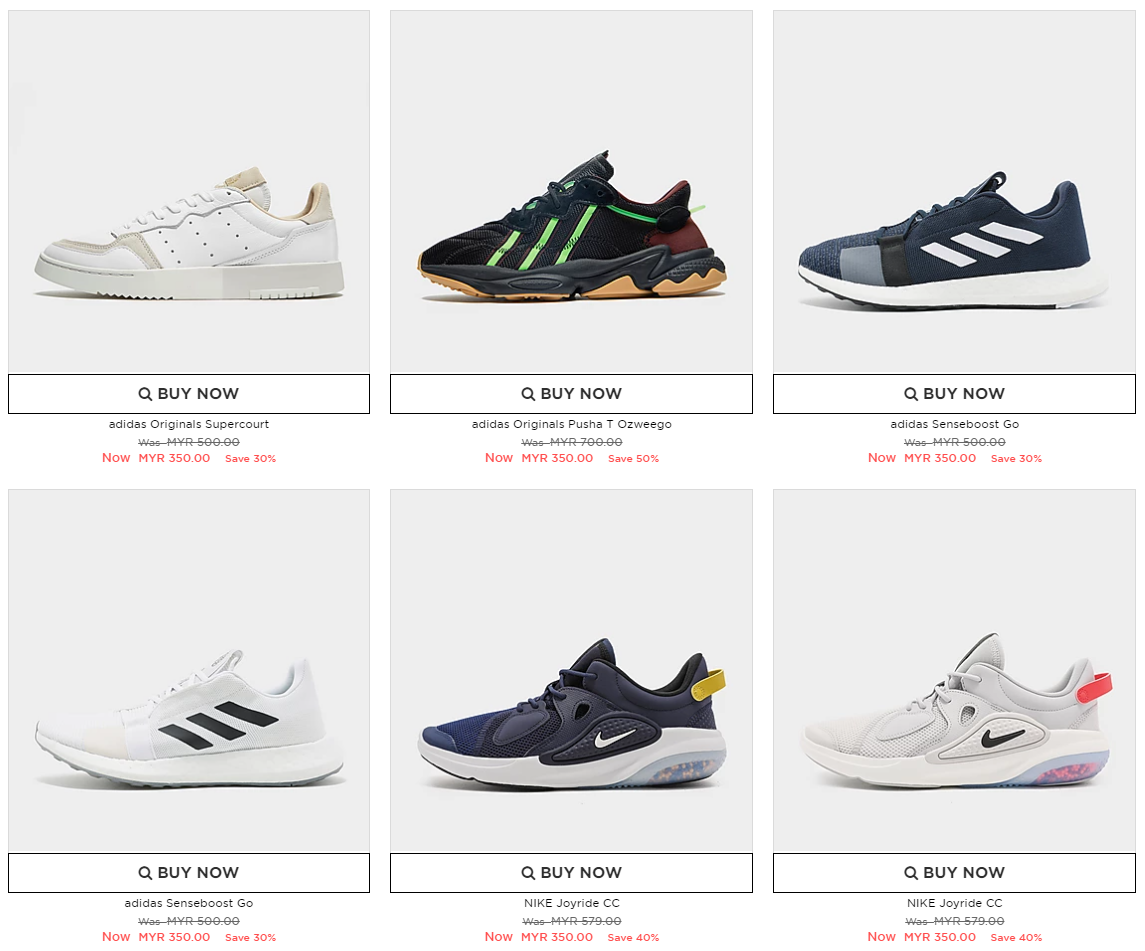Select the adidas Originals Pusha T Ozweego title
Screen dimensions: 1145x951
(571, 424)
